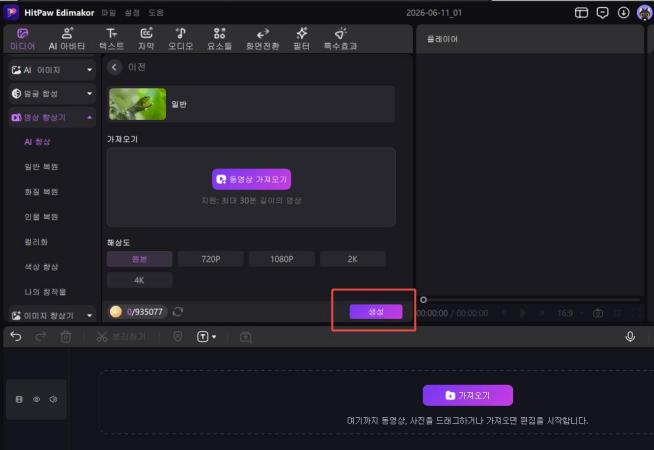Image resolution: width=654 pixels, height=450 pixels.
Task: Click the 동영상 가져오기 import button
Action: [252, 179]
